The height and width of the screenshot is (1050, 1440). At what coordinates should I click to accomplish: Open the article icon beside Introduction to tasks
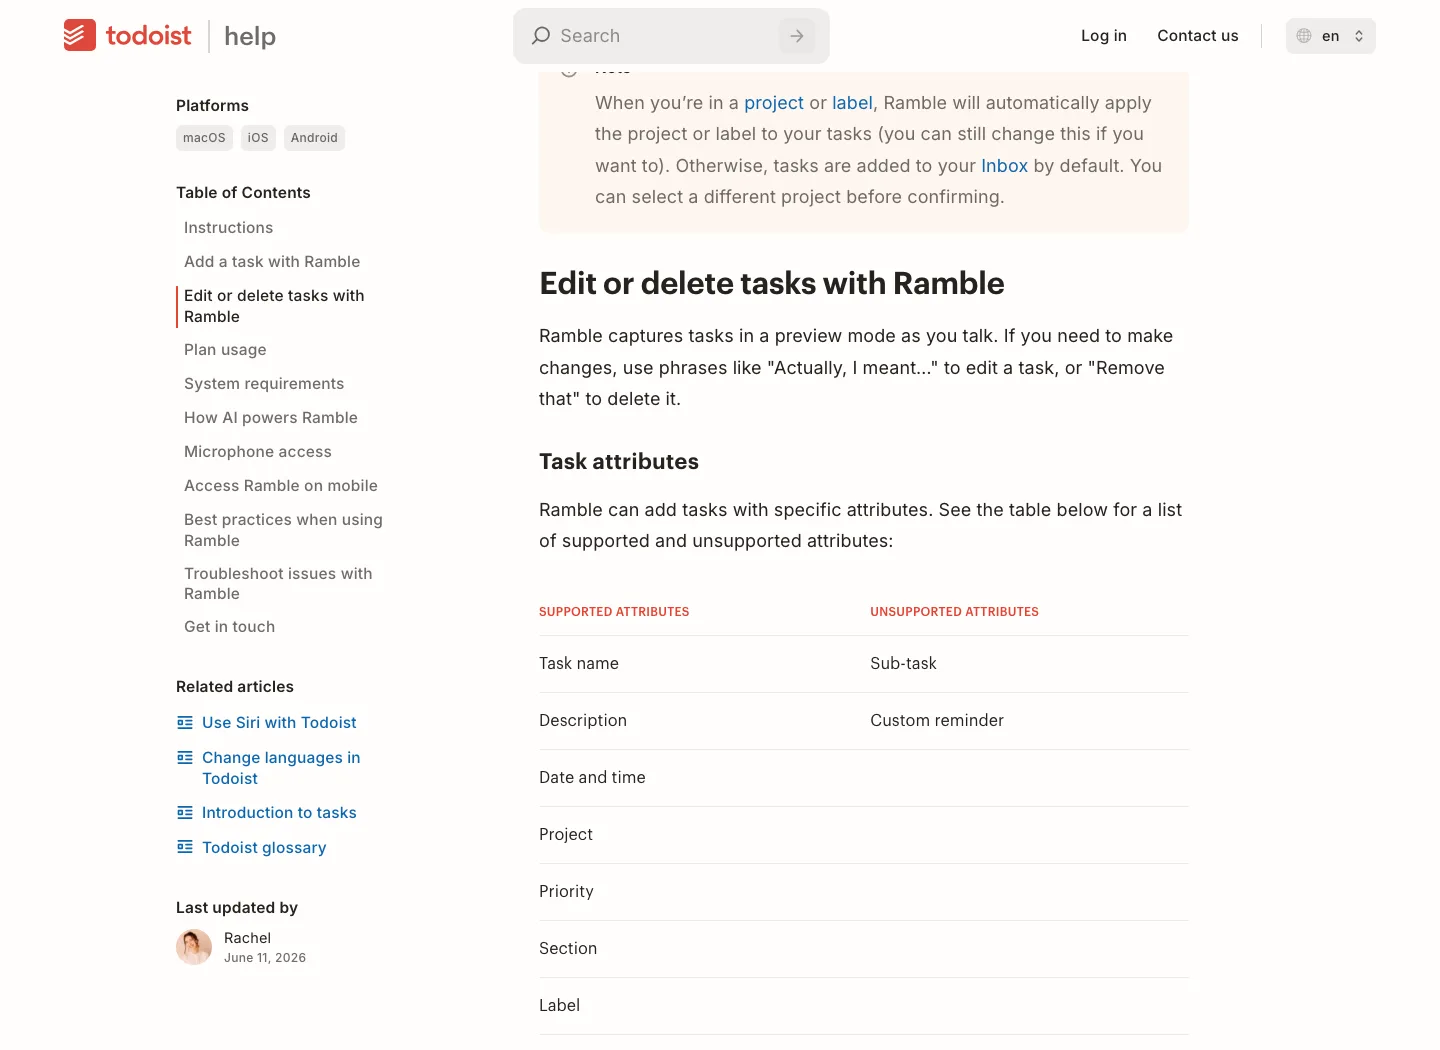(x=185, y=812)
